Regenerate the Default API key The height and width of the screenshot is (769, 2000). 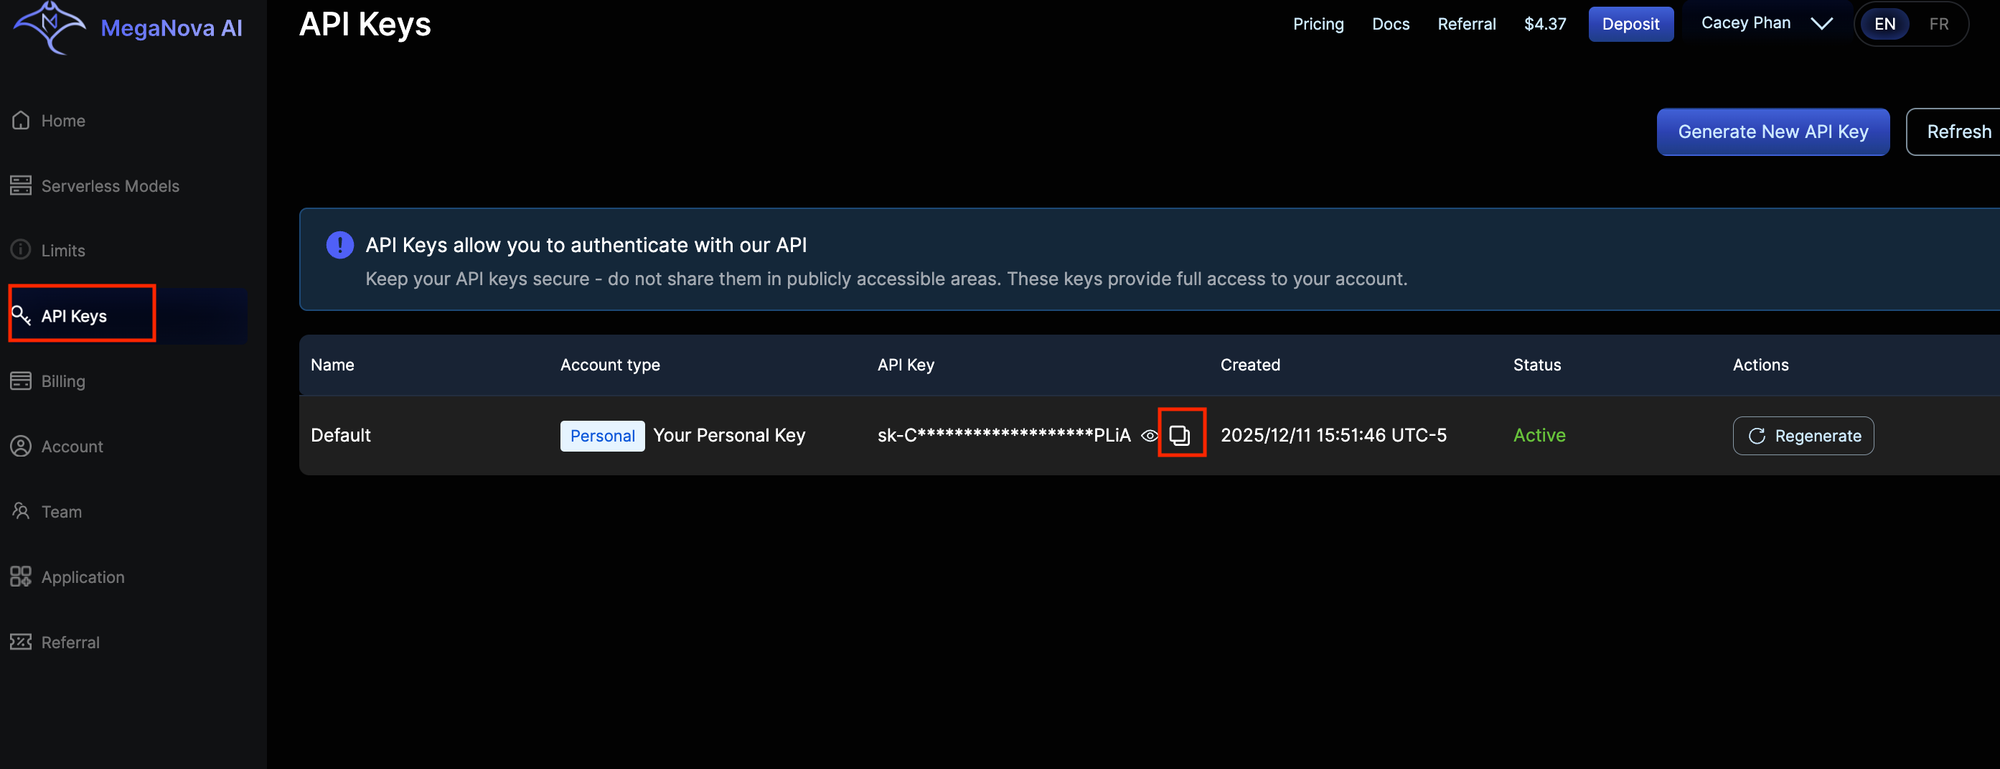click(1803, 436)
